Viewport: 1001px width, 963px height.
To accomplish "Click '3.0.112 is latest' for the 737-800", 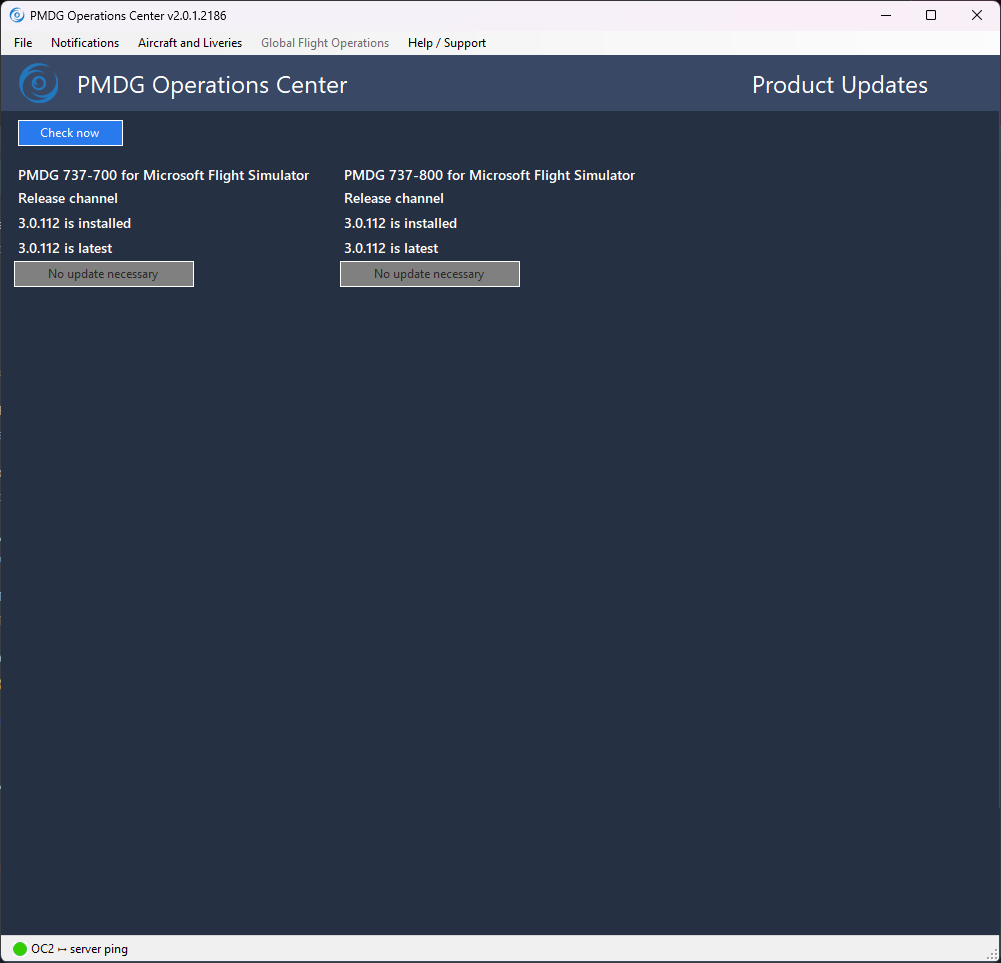I will [391, 248].
